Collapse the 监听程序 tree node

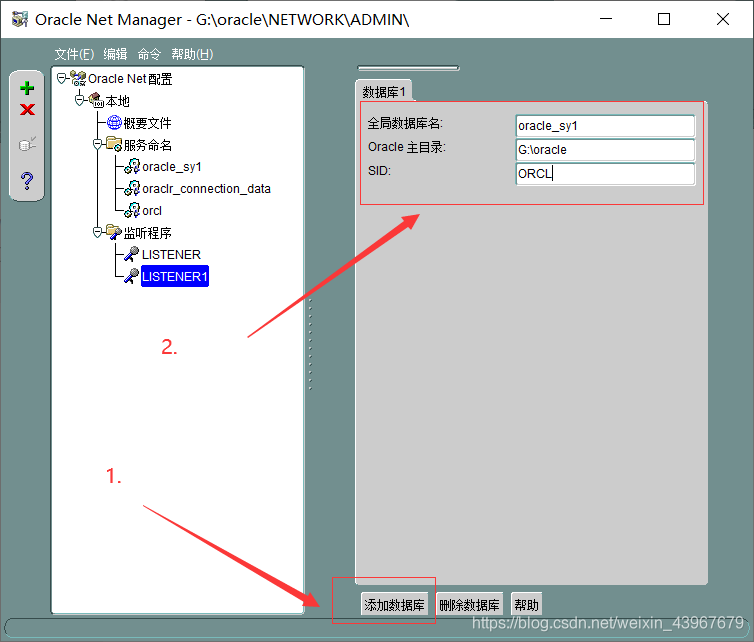[x=98, y=233]
